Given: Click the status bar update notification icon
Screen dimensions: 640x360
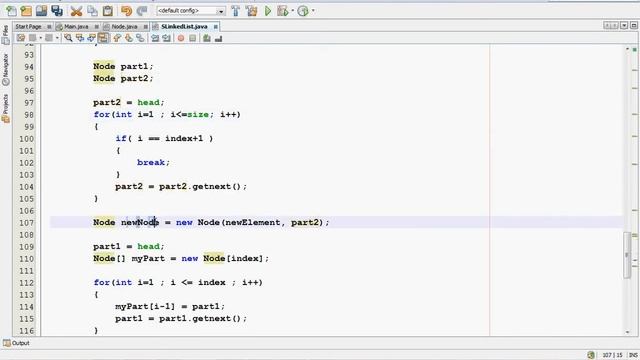Looking at the screenshot, I should pyautogui.click(x=591, y=355).
